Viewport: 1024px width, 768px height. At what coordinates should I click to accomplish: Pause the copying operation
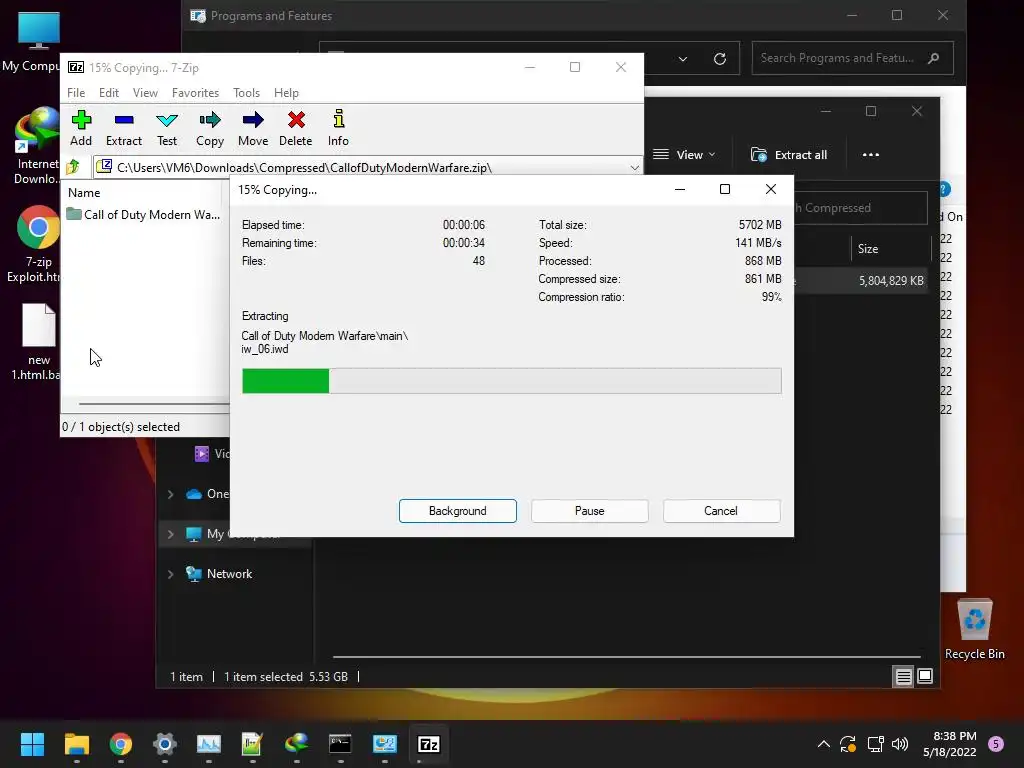click(x=590, y=511)
